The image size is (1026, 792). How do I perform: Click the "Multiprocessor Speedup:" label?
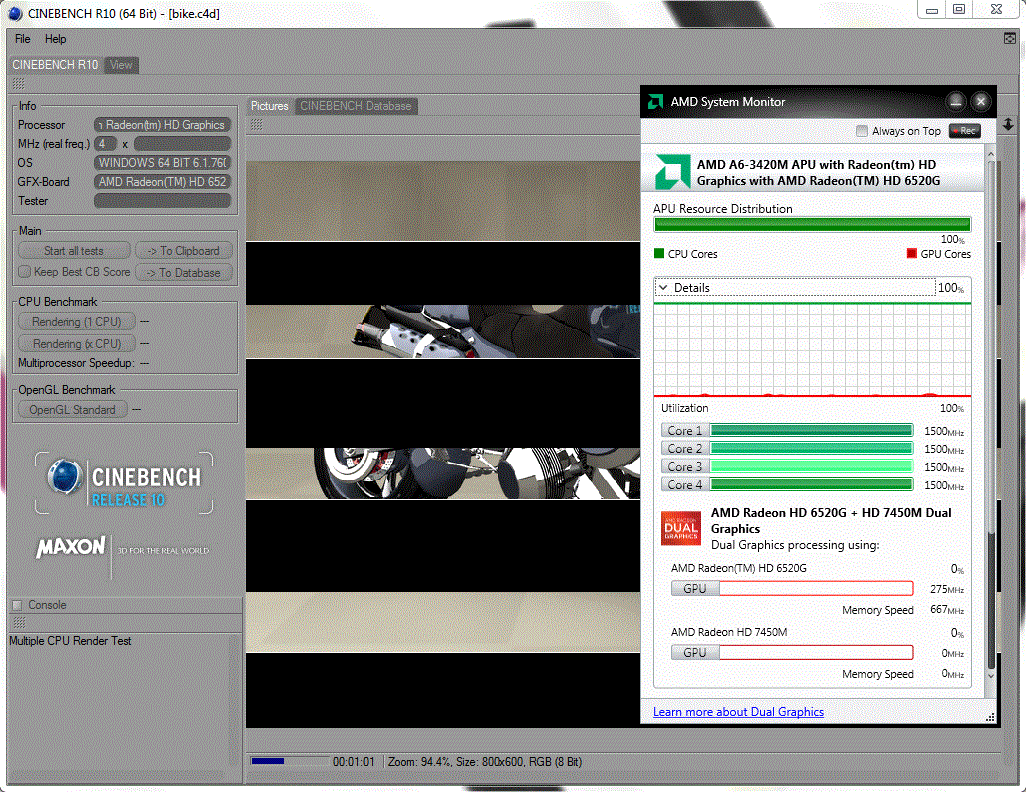[76, 363]
